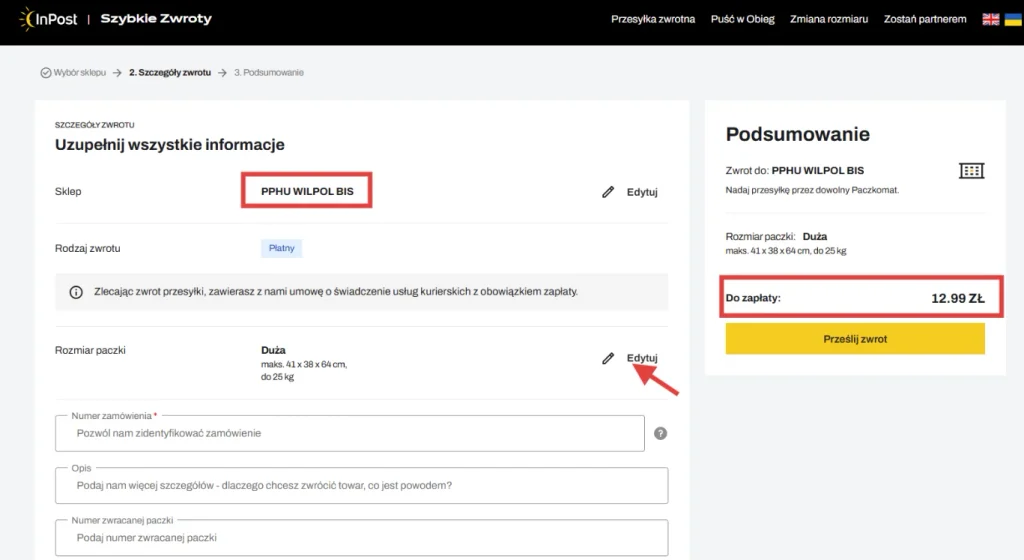Click pencil icon in Rozmiar paczki row

click(x=608, y=358)
